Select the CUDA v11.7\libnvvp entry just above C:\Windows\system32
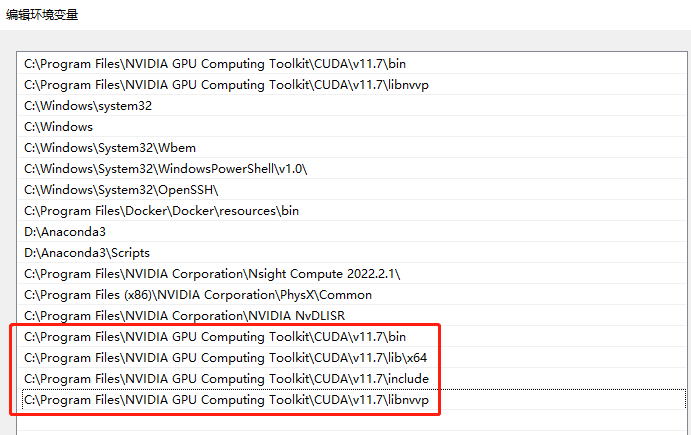Viewport: 691px width, 435px height. [352, 85]
